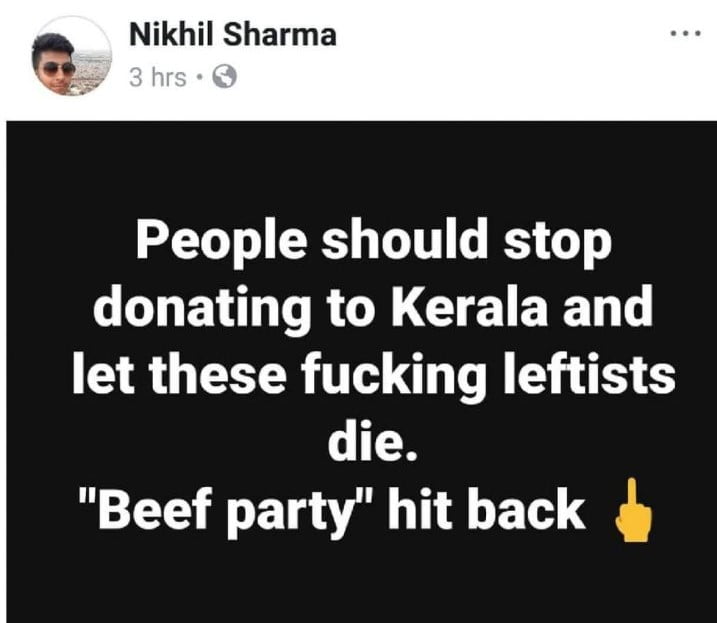This screenshot has height=623, width=717.
Task: Click the word "Kerala" in the post
Action: (469, 306)
